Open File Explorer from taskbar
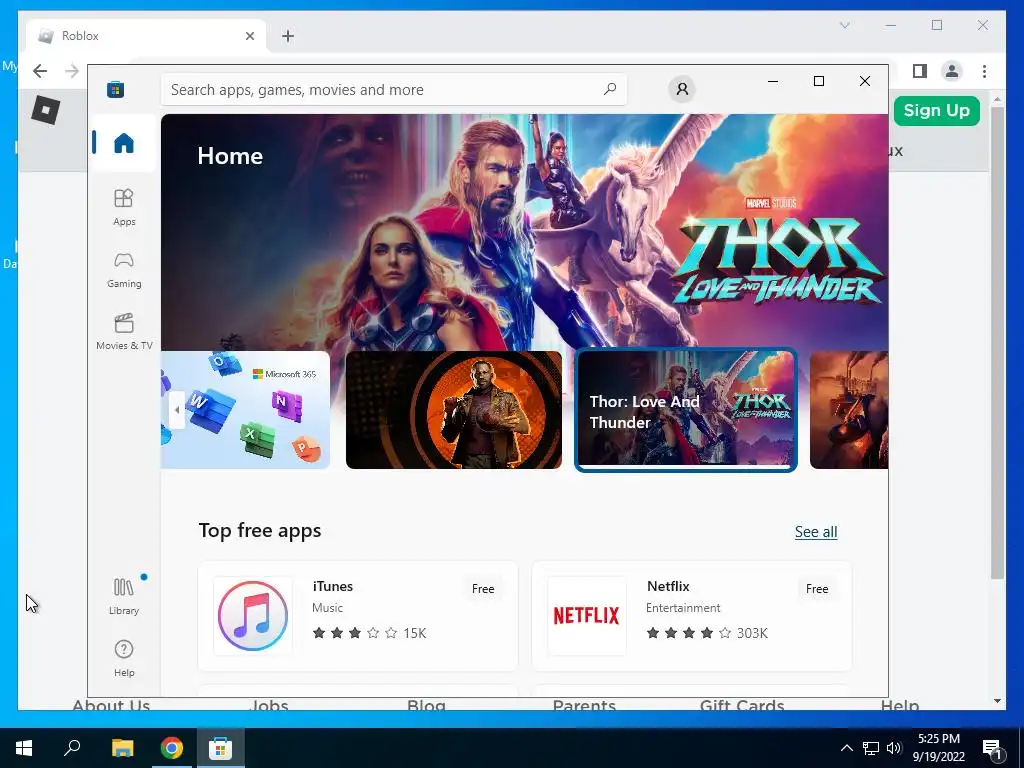The width and height of the screenshot is (1024, 768). pos(122,748)
